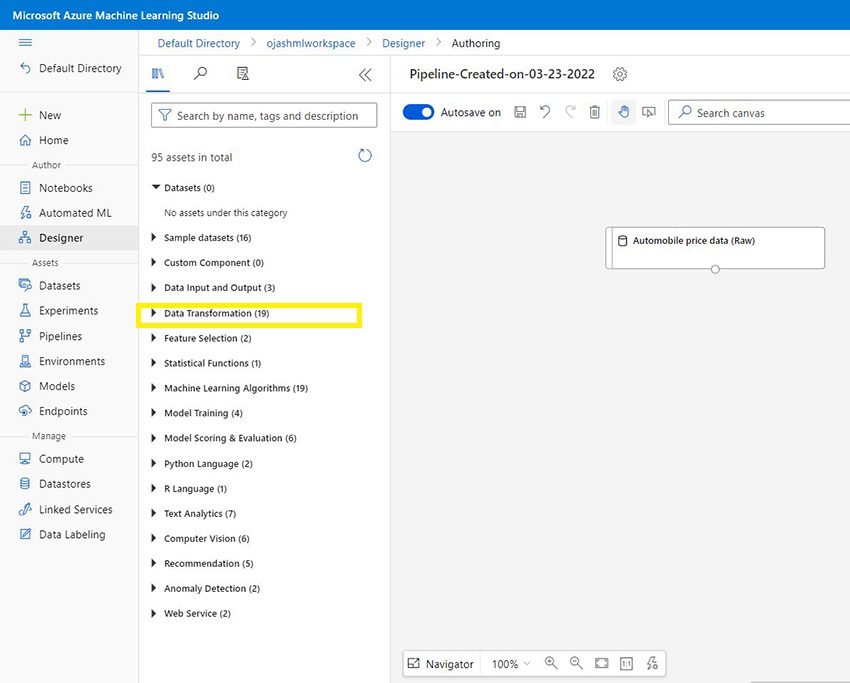This screenshot has height=683, width=850.
Task: Expand Data Transformation (19)
Action: coord(154,313)
